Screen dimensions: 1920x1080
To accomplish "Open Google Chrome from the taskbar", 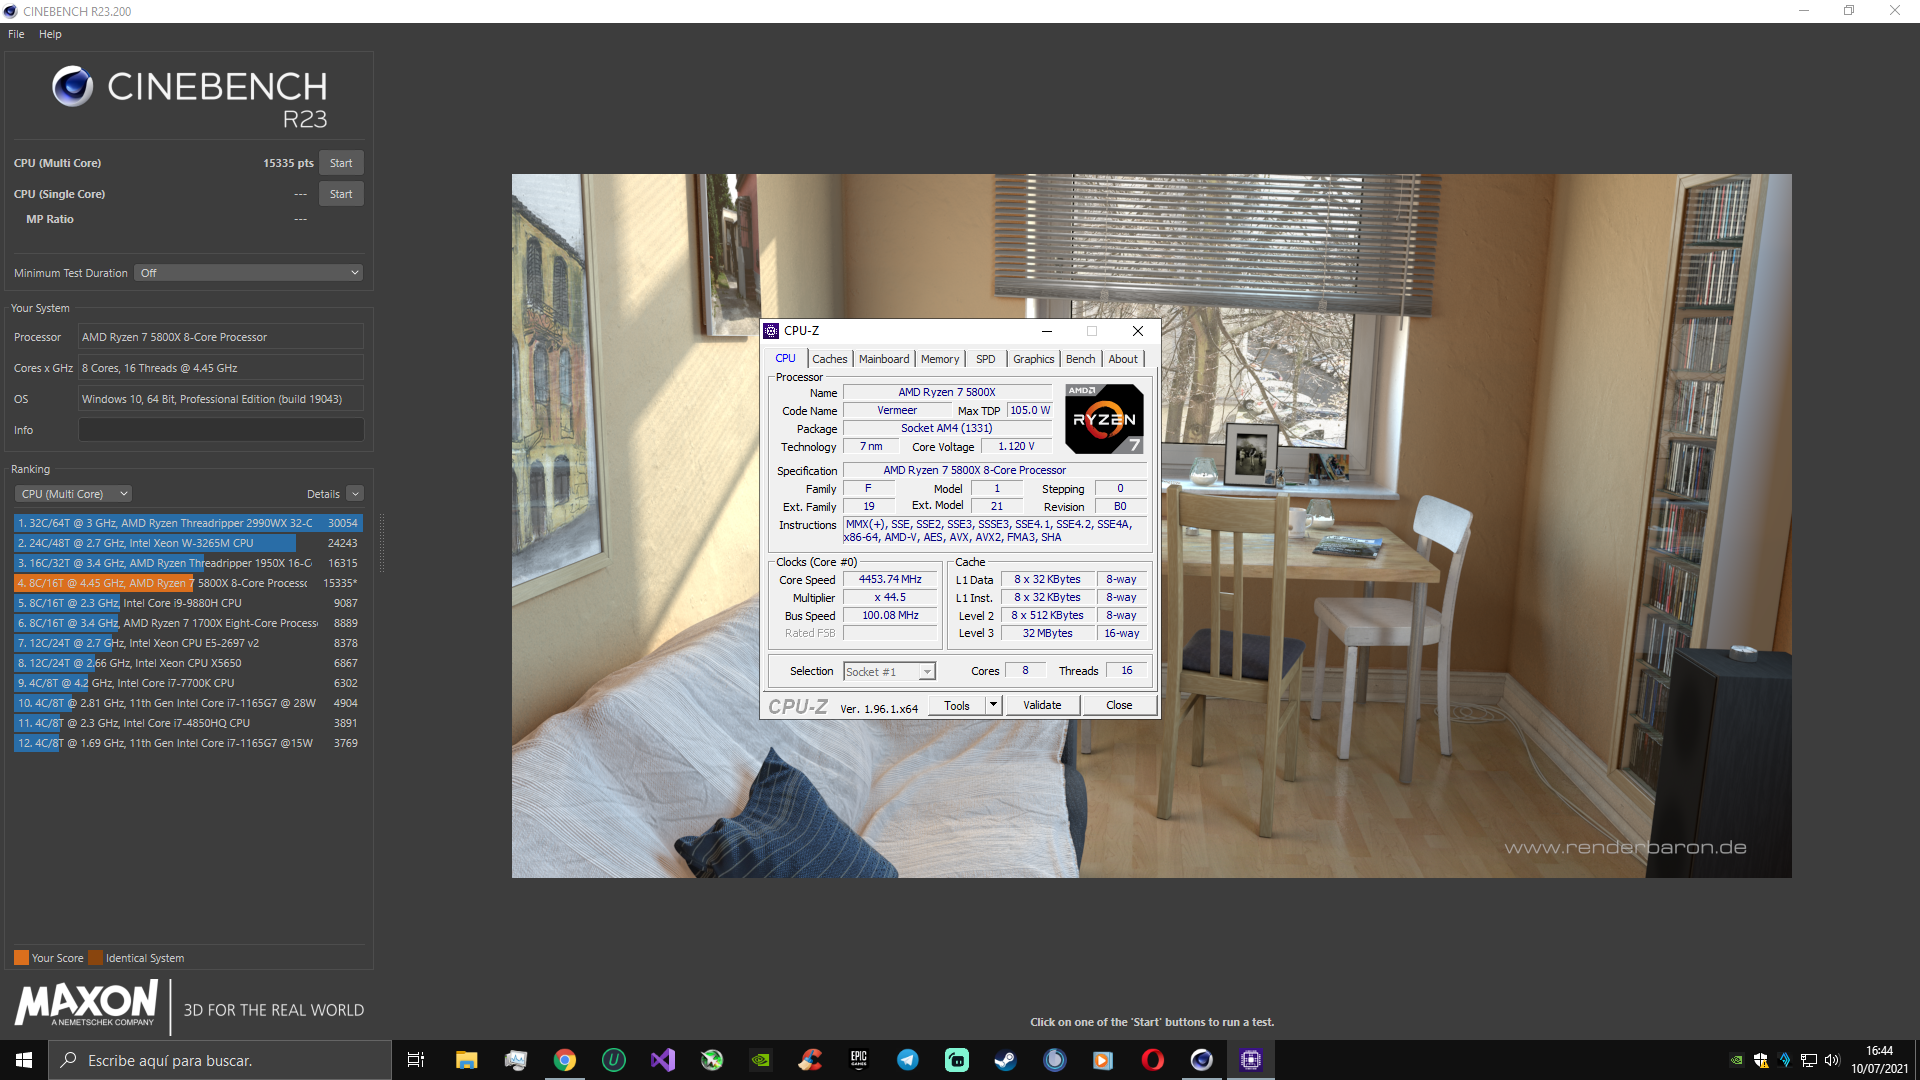I will coord(565,1060).
